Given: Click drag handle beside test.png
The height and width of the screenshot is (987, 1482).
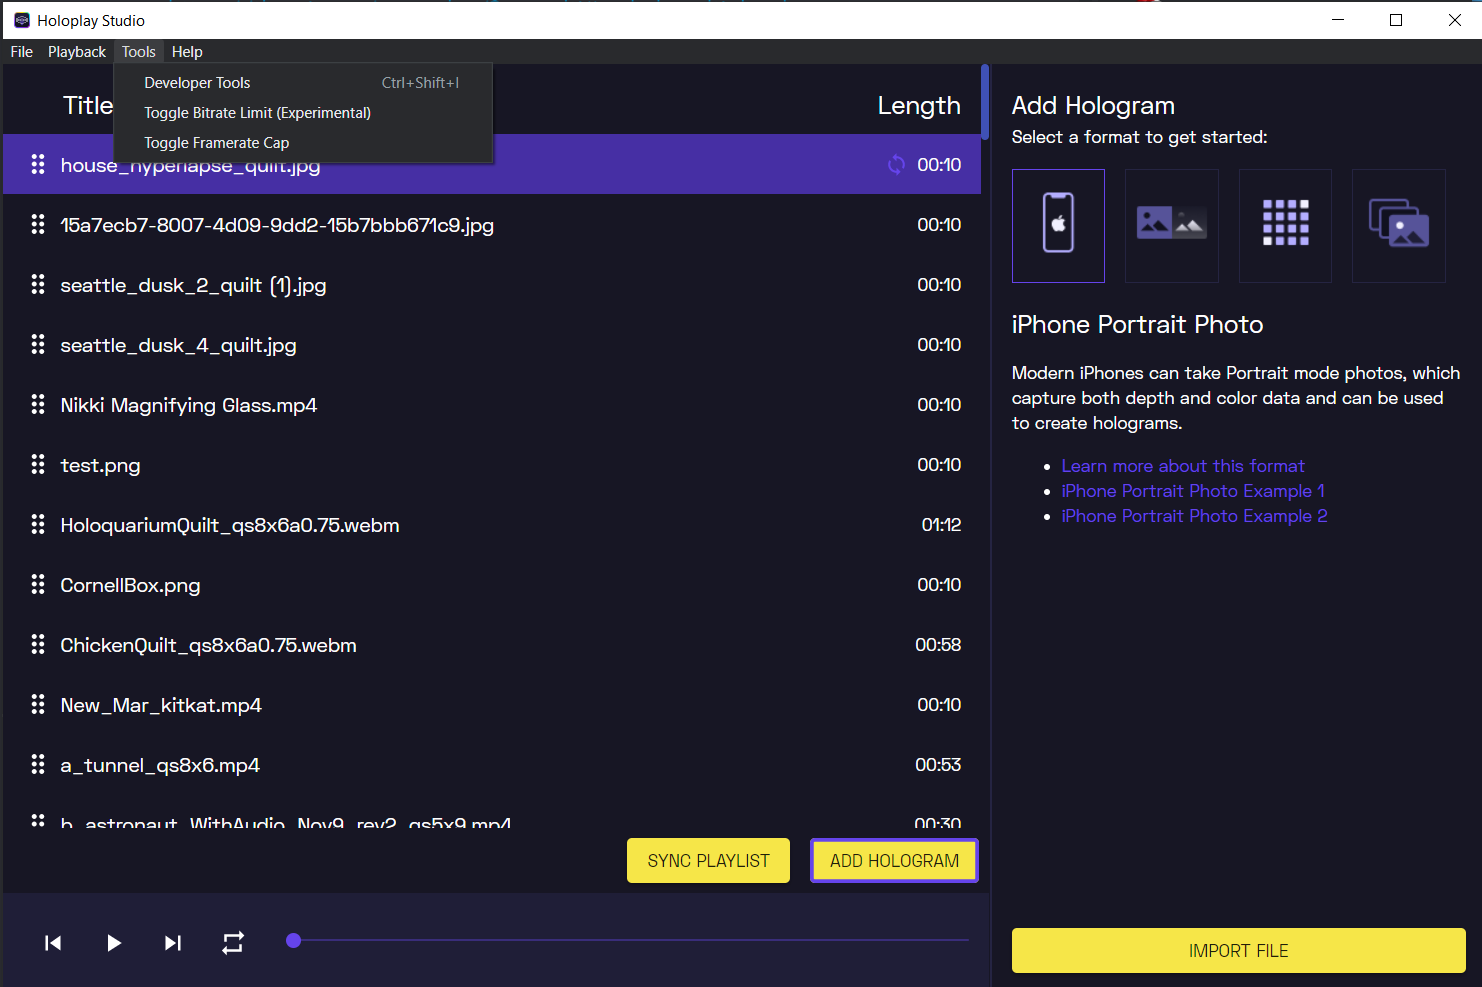Looking at the screenshot, I should [x=38, y=464].
